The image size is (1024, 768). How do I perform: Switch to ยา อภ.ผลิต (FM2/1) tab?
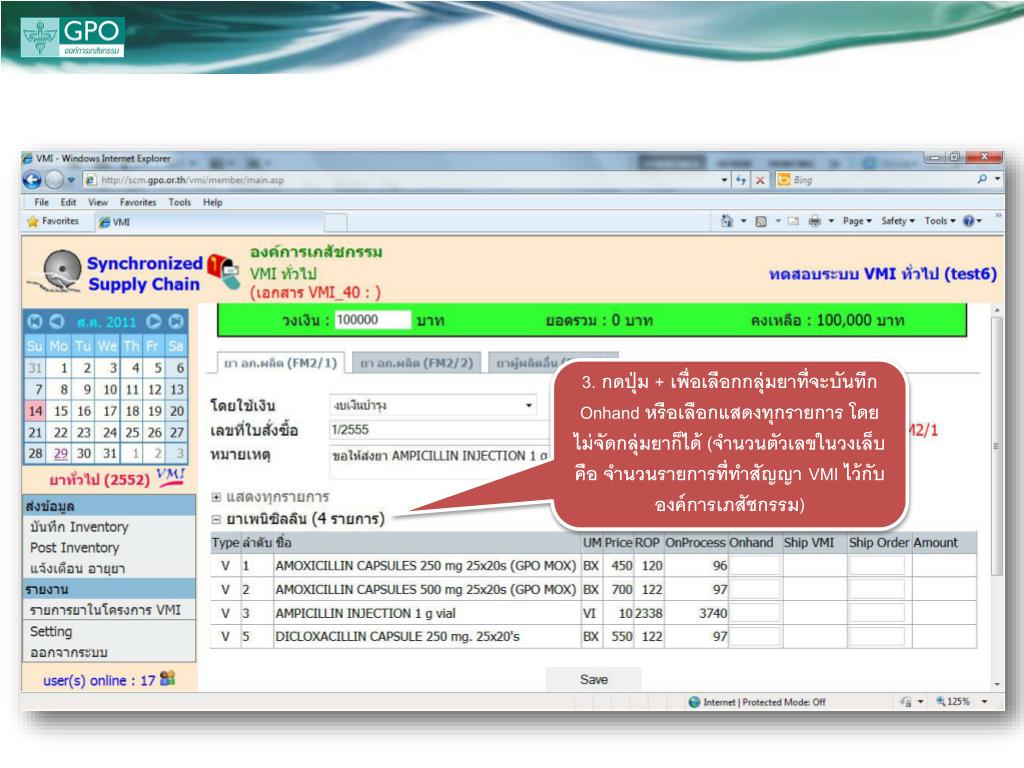281,362
